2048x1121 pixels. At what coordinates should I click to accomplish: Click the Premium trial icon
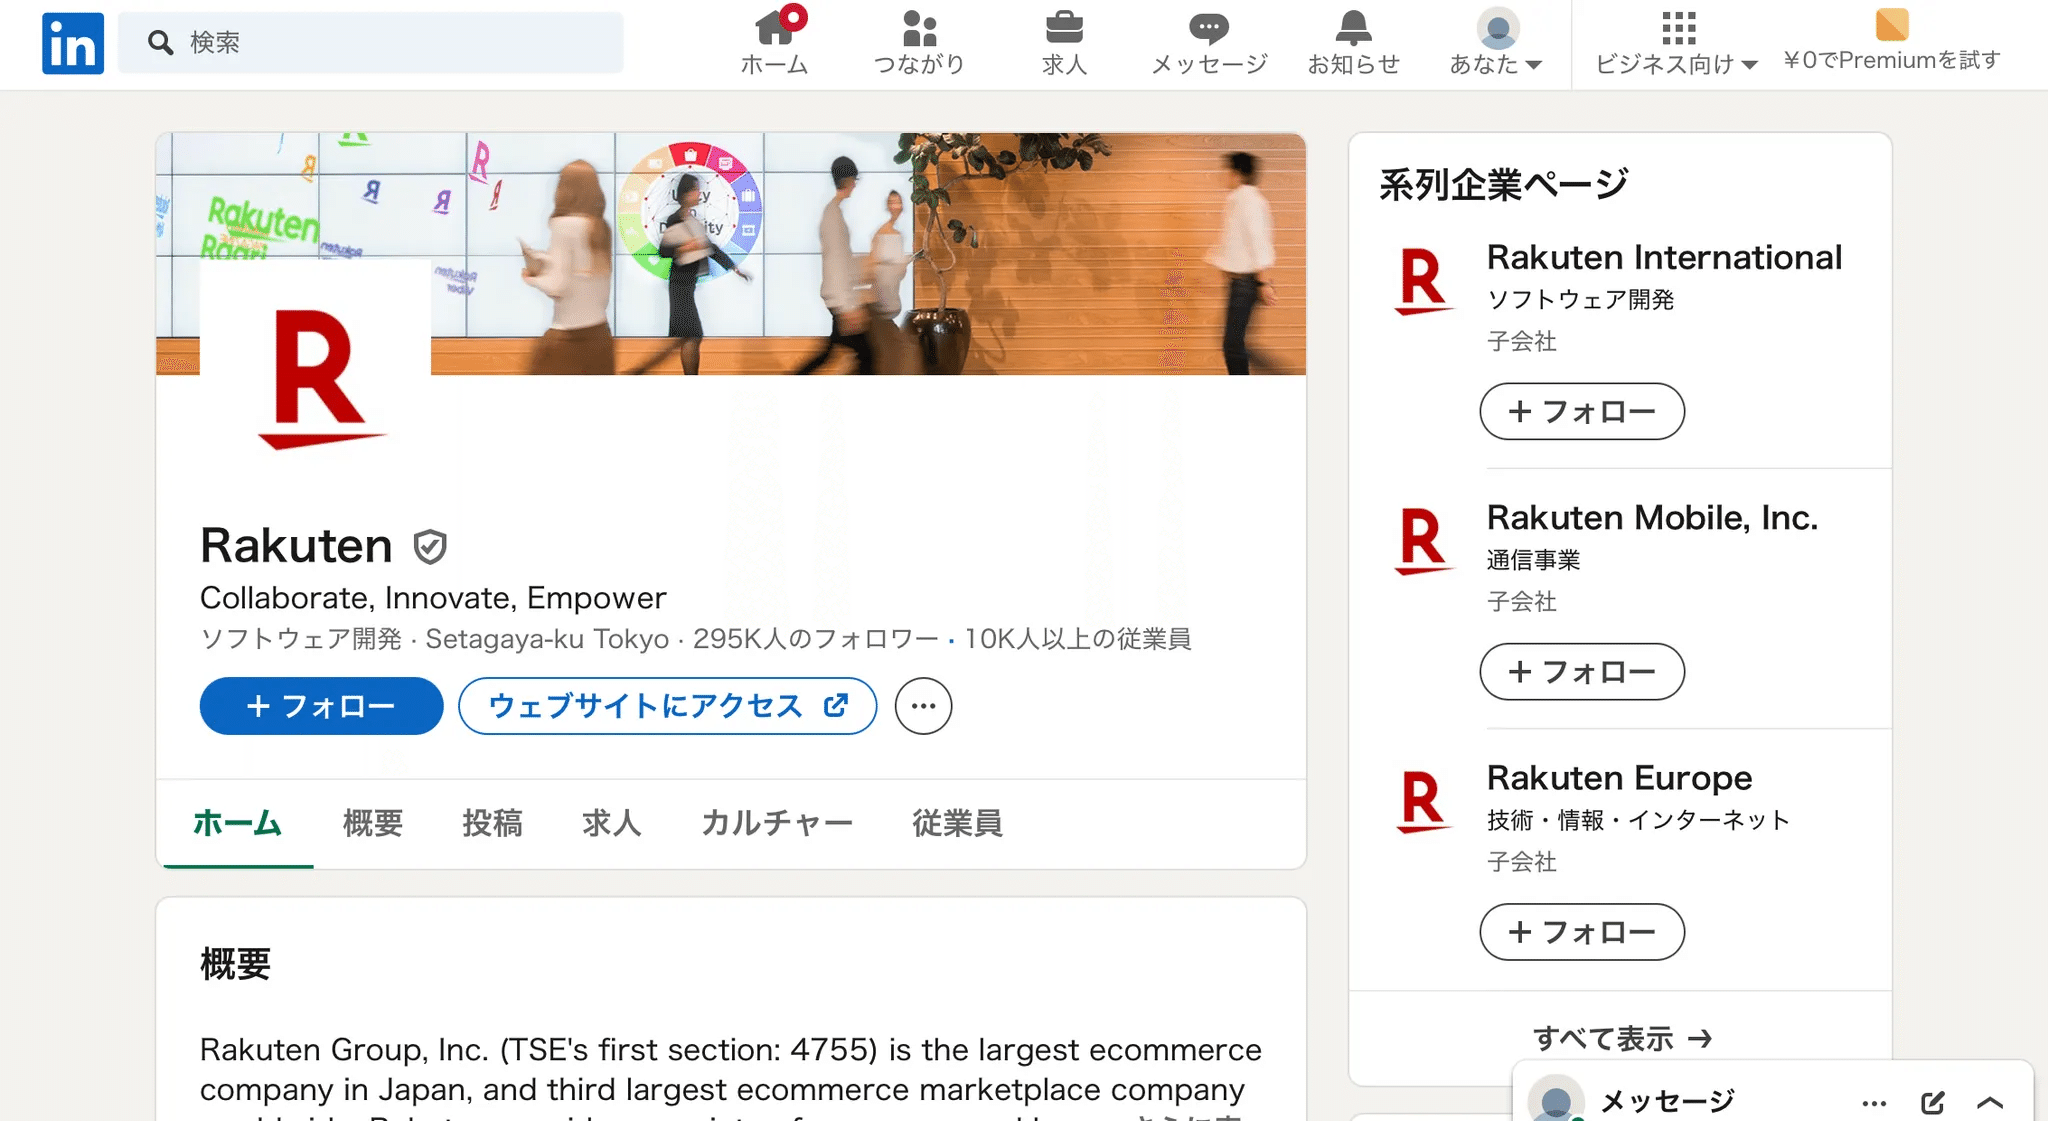[1891, 26]
